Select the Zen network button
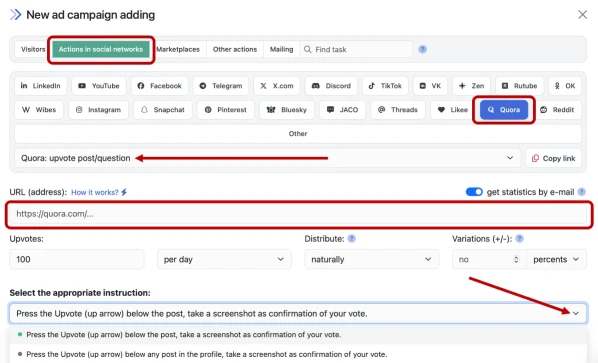 click(x=471, y=86)
